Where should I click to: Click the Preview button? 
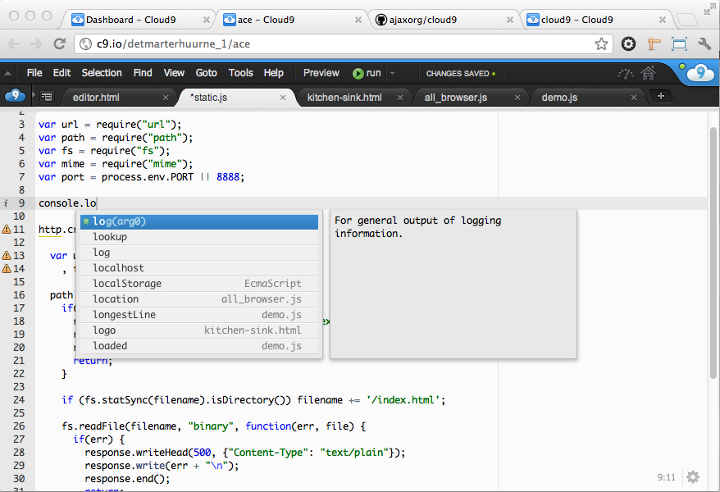click(321, 73)
